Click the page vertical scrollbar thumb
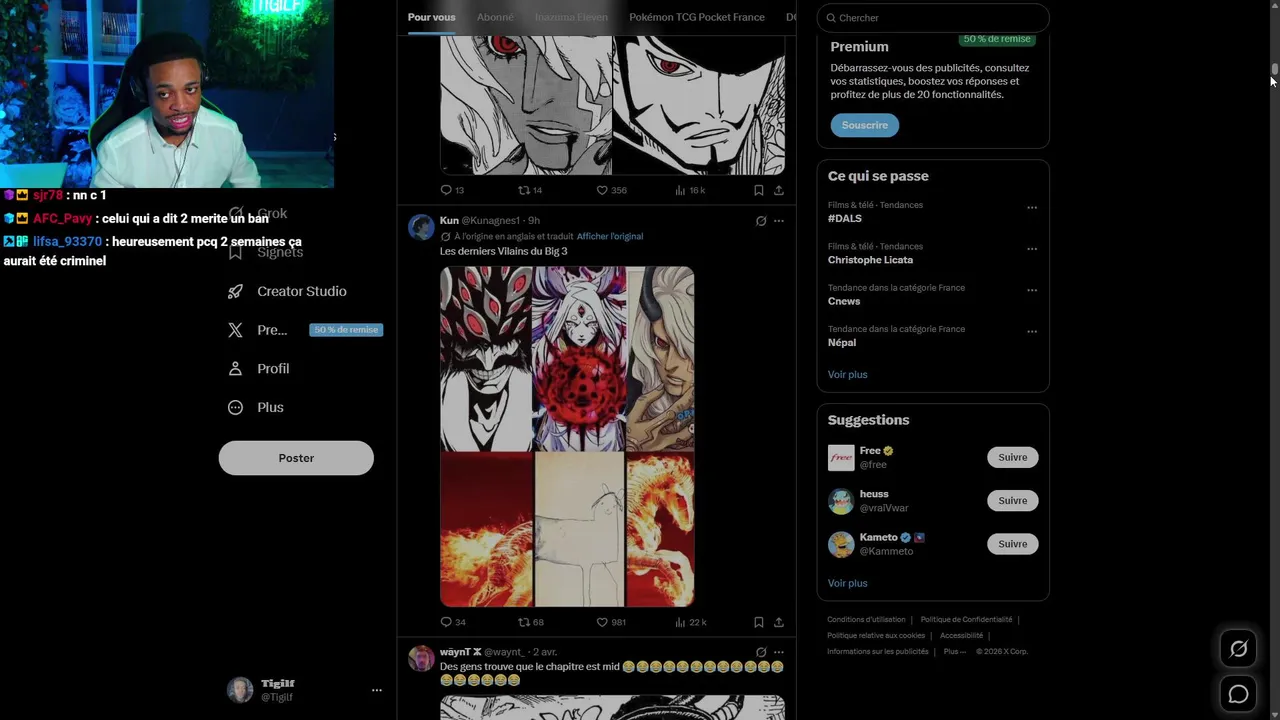The image size is (1280, 720). coord(1275,69)
